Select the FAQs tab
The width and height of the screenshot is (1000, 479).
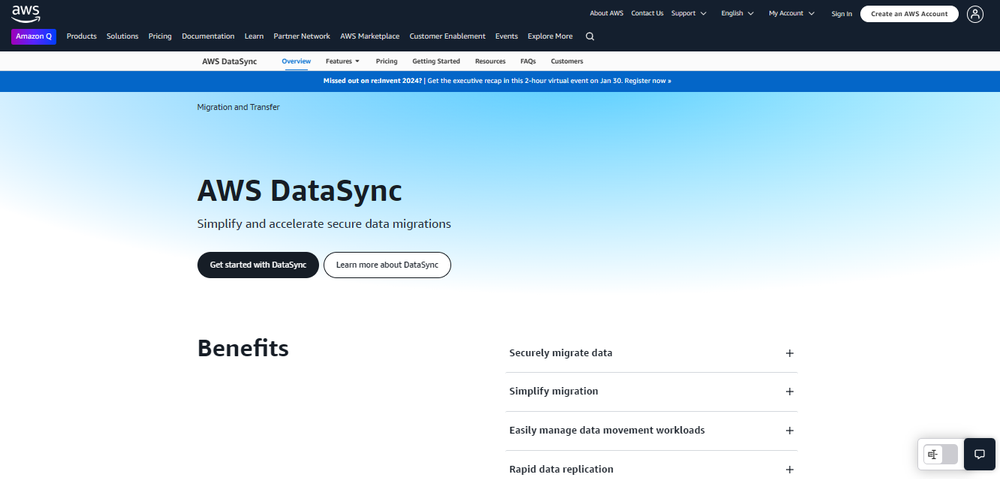click(528, 61)
